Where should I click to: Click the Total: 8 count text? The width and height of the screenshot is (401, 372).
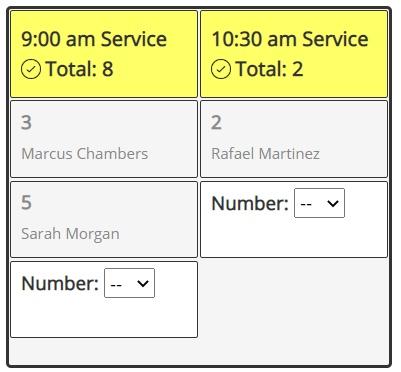click(x=80, y=69)
